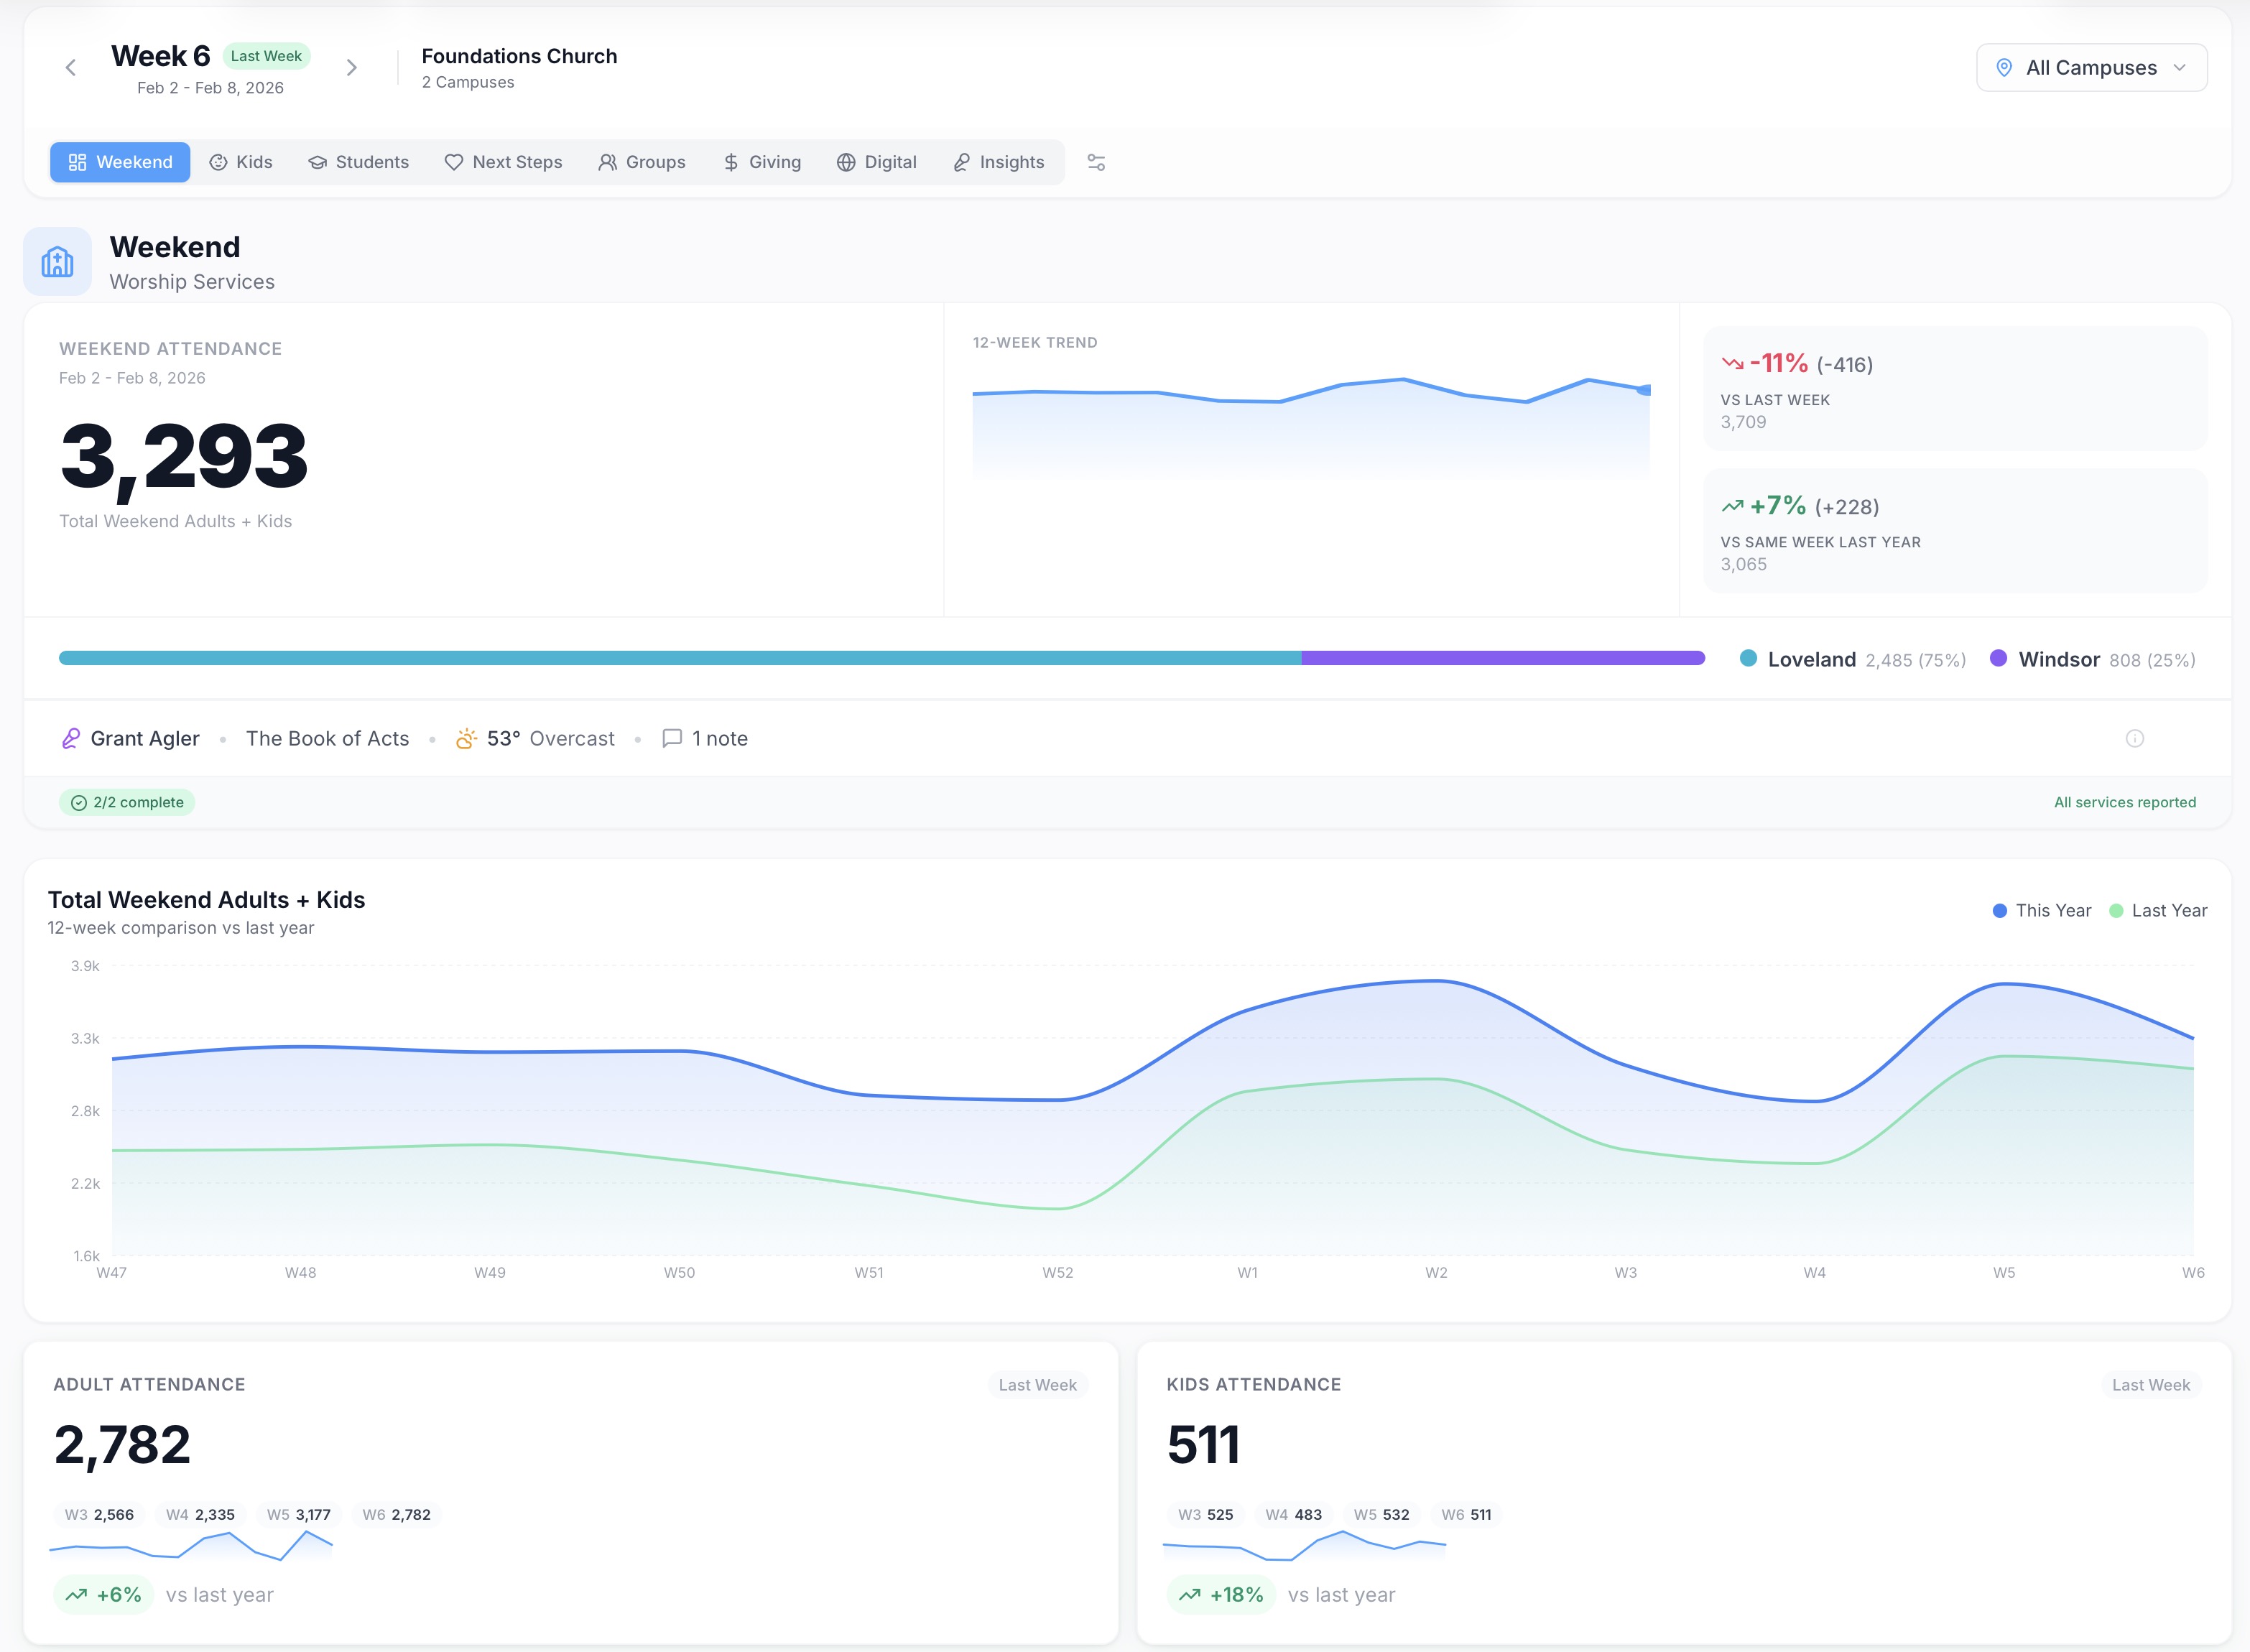Click the Weekend worship services building icon
This screenshot has width=2250, height=1652.
click(57, 261)
